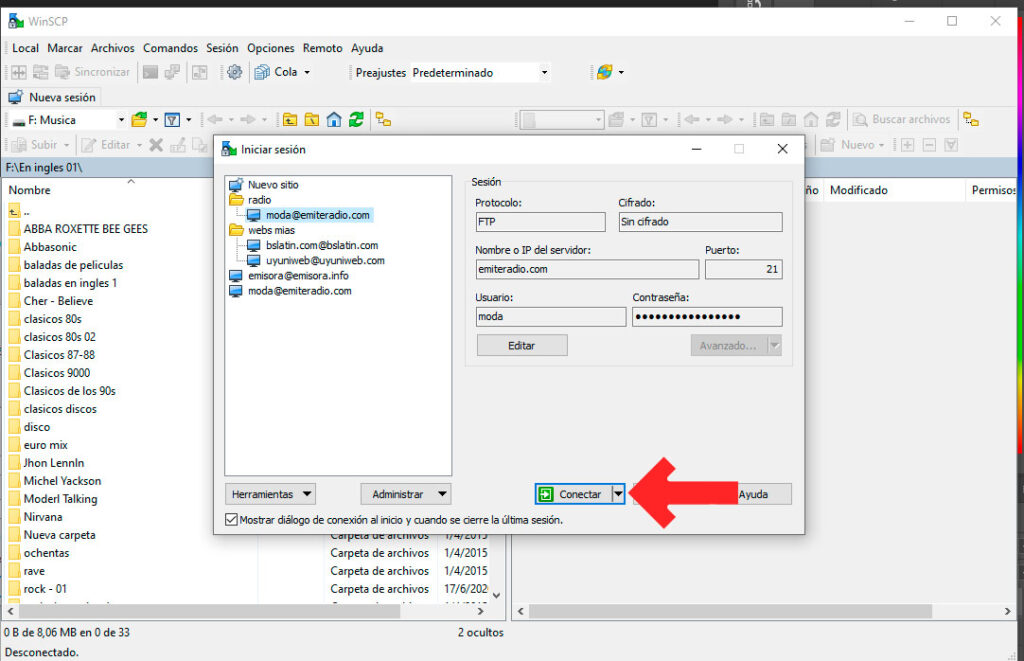Open the Marcar menu
The height and width of the screenshot is (661, 1024).
[x=65, y=48]
